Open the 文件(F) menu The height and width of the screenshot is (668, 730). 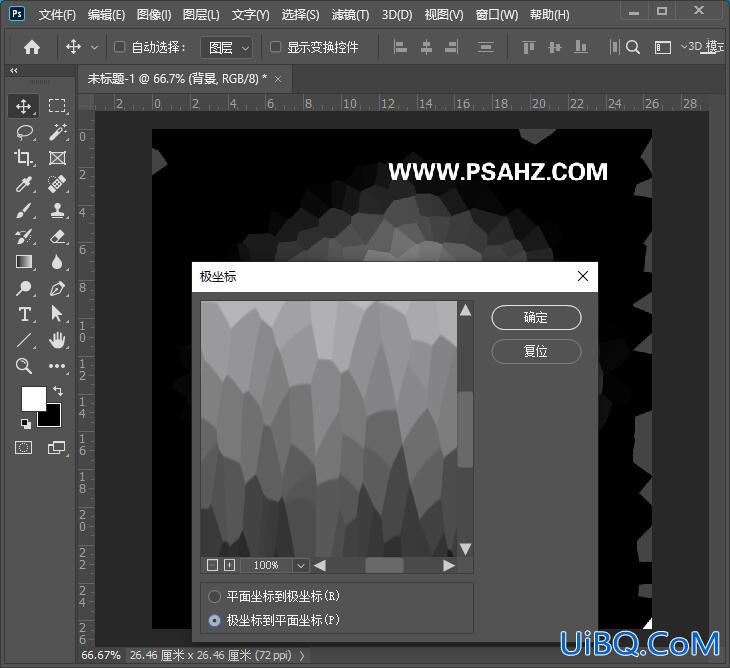(57, 14)
